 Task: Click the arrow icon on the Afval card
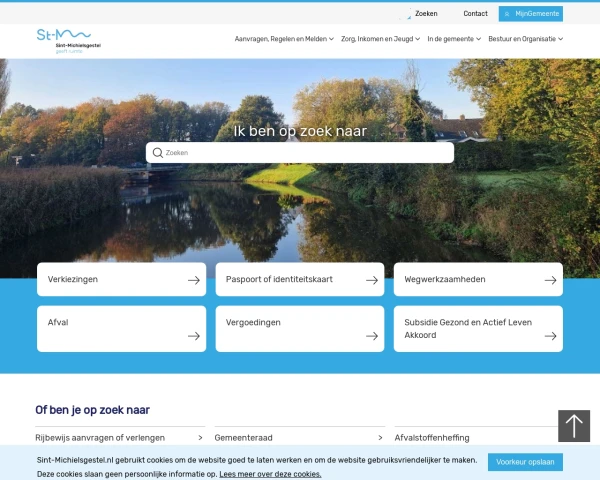coord(194,336)
